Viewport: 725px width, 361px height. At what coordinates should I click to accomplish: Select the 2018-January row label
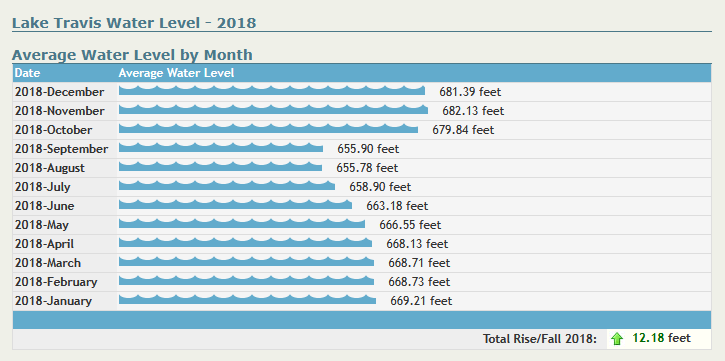tap(53, 301)
